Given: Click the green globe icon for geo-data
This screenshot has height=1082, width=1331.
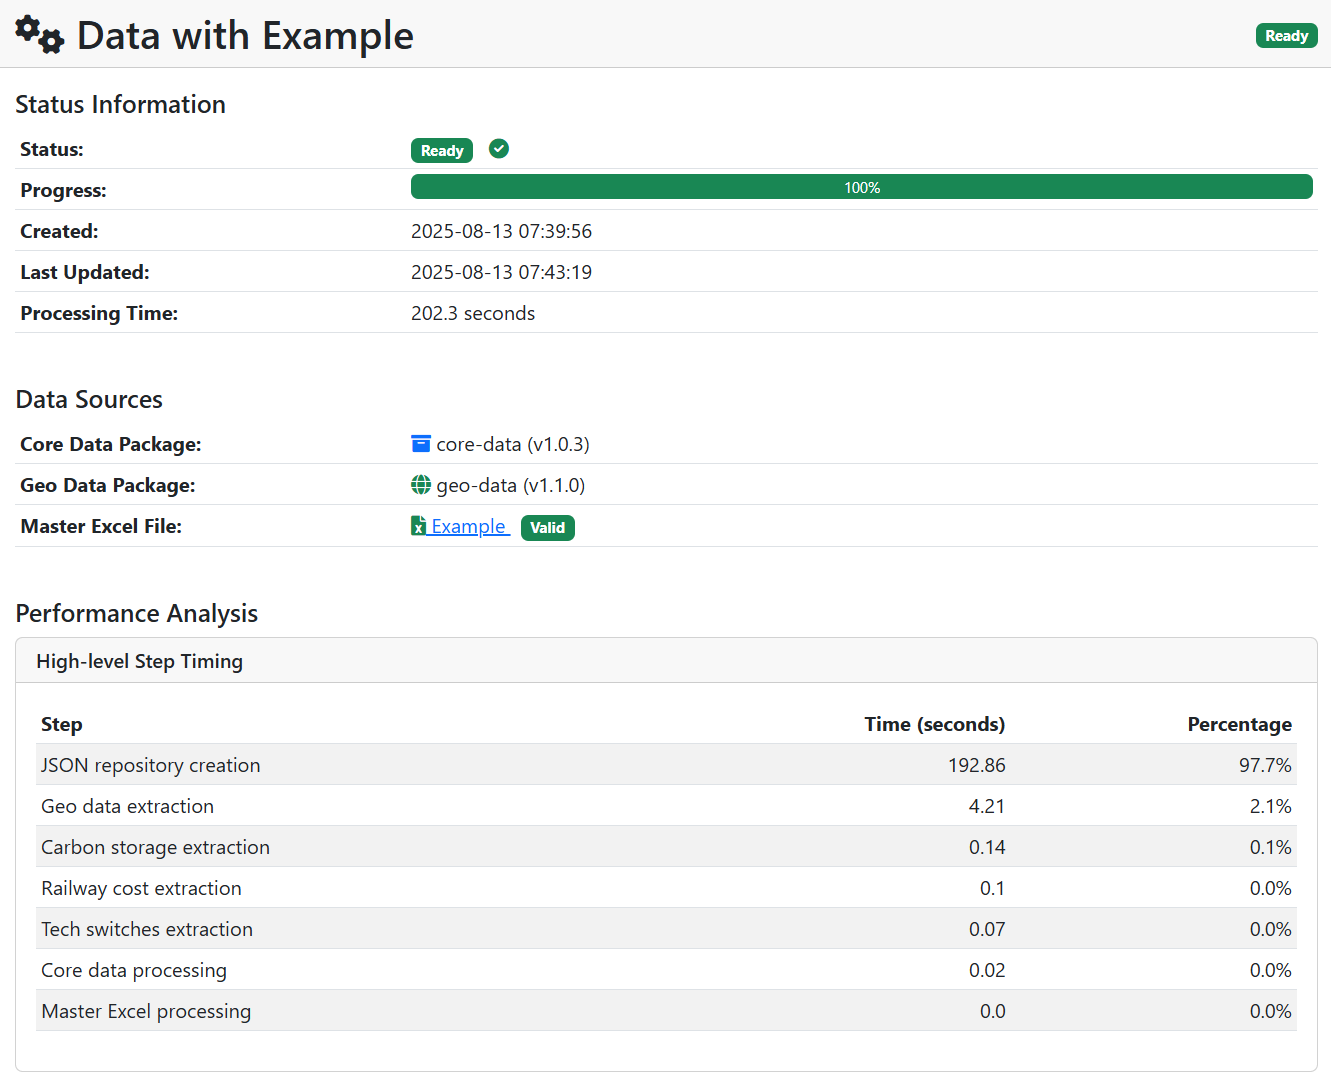Looking at the screenshot, I should coord(421,485).
